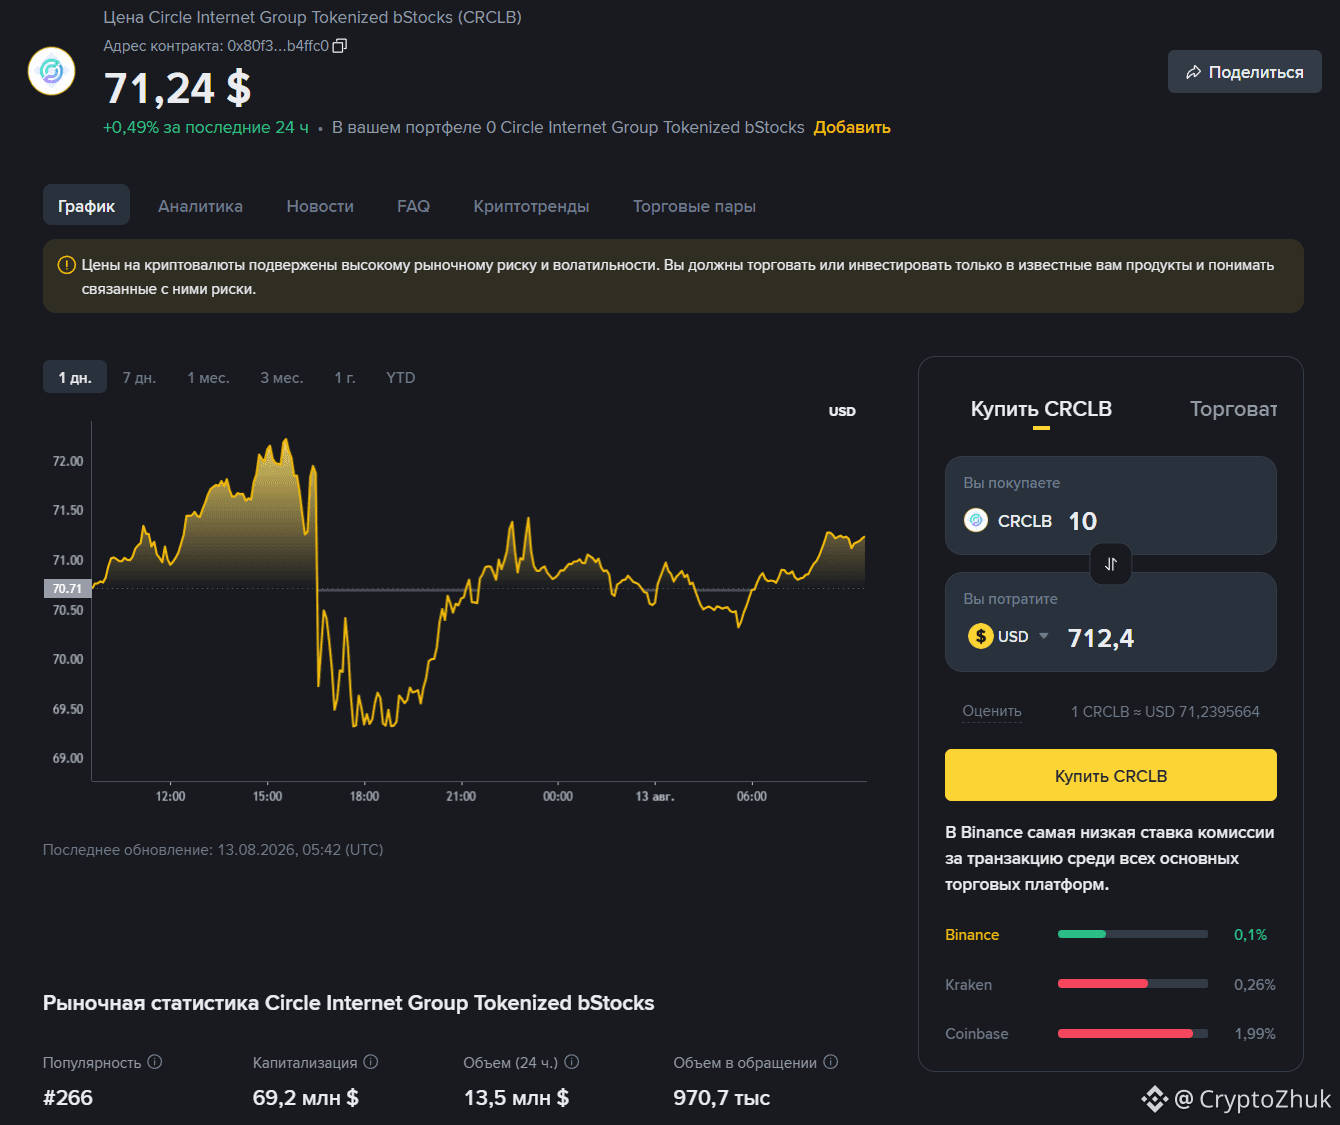1340x1125 pixels.
Task: Click the Kraken fee bar
Action: (x=1132, y=984)
